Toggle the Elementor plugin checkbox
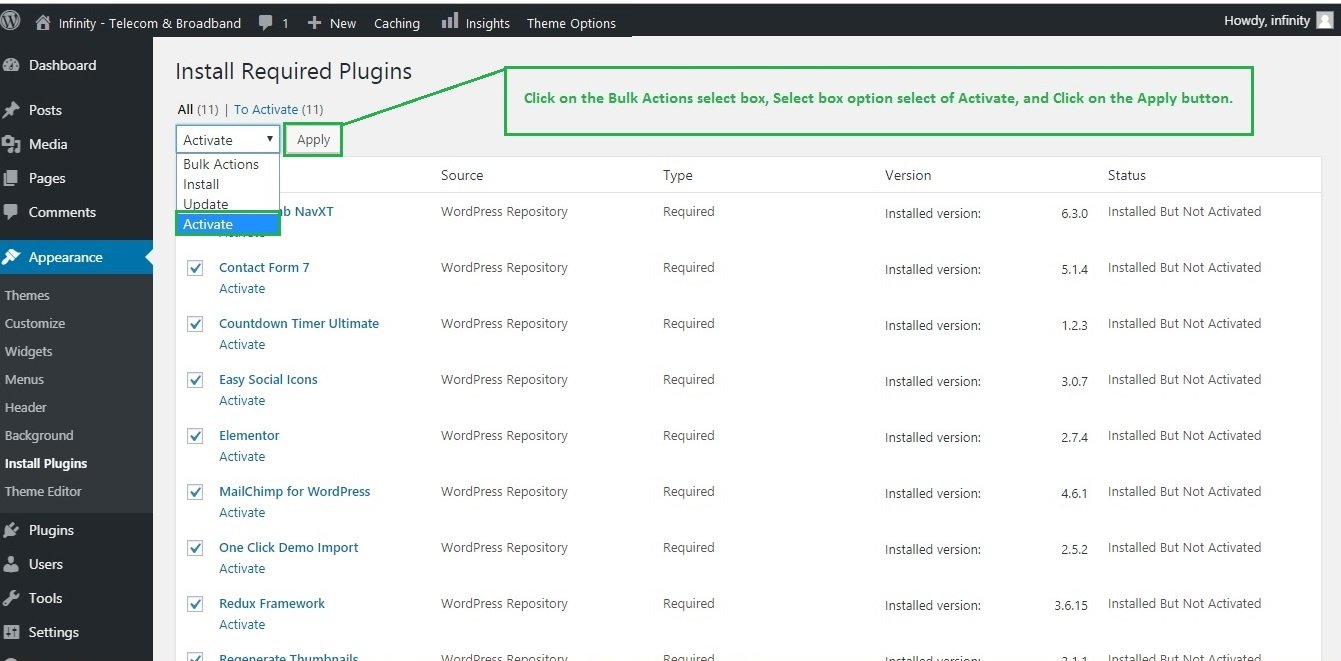 (x=196, y=436)
